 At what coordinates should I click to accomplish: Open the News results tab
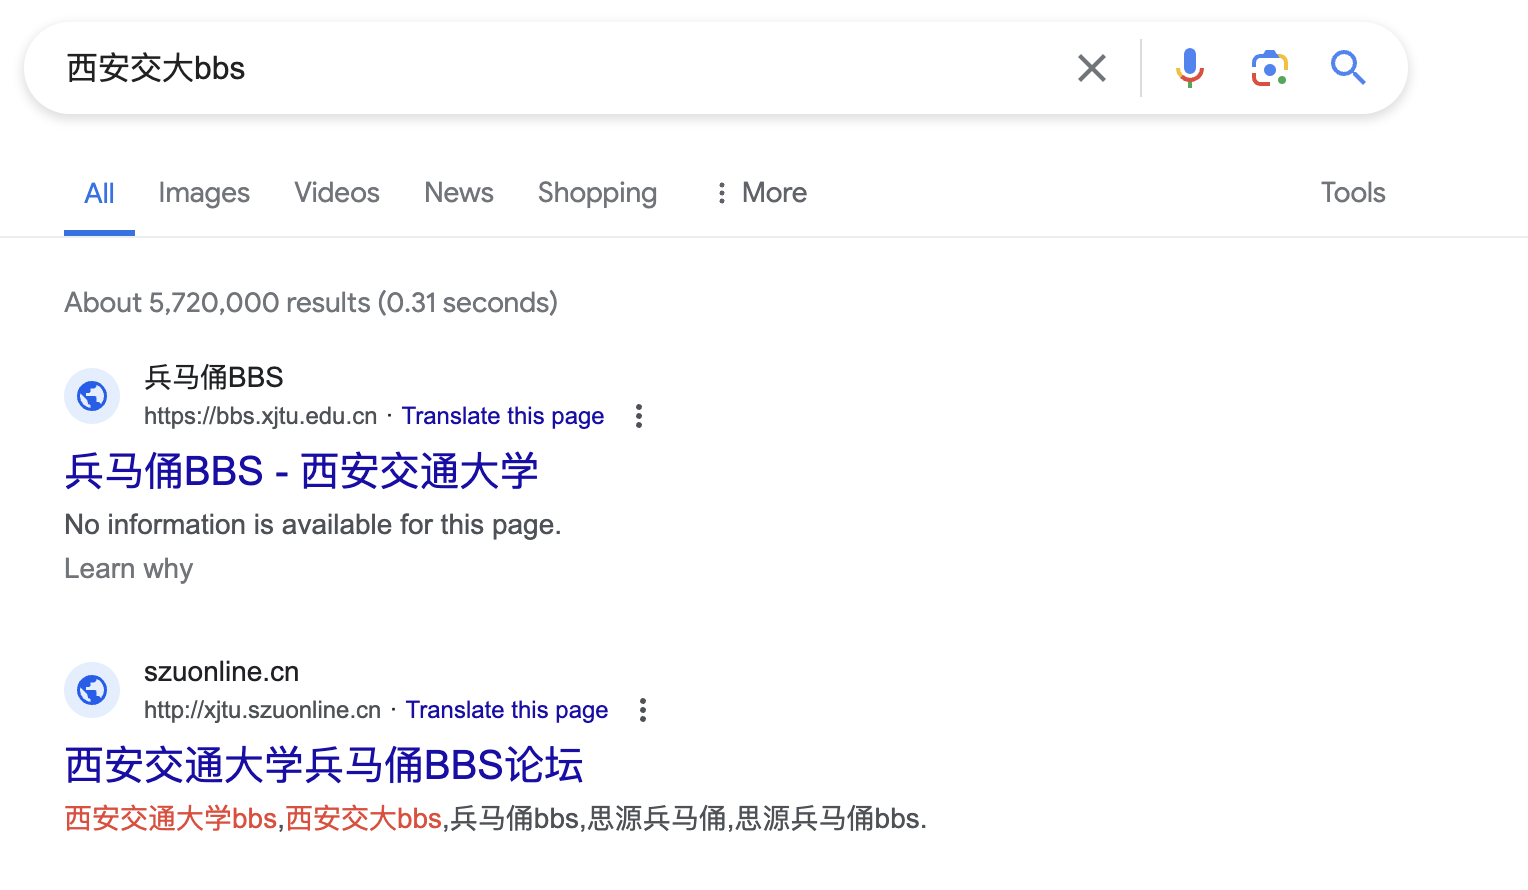459,193
